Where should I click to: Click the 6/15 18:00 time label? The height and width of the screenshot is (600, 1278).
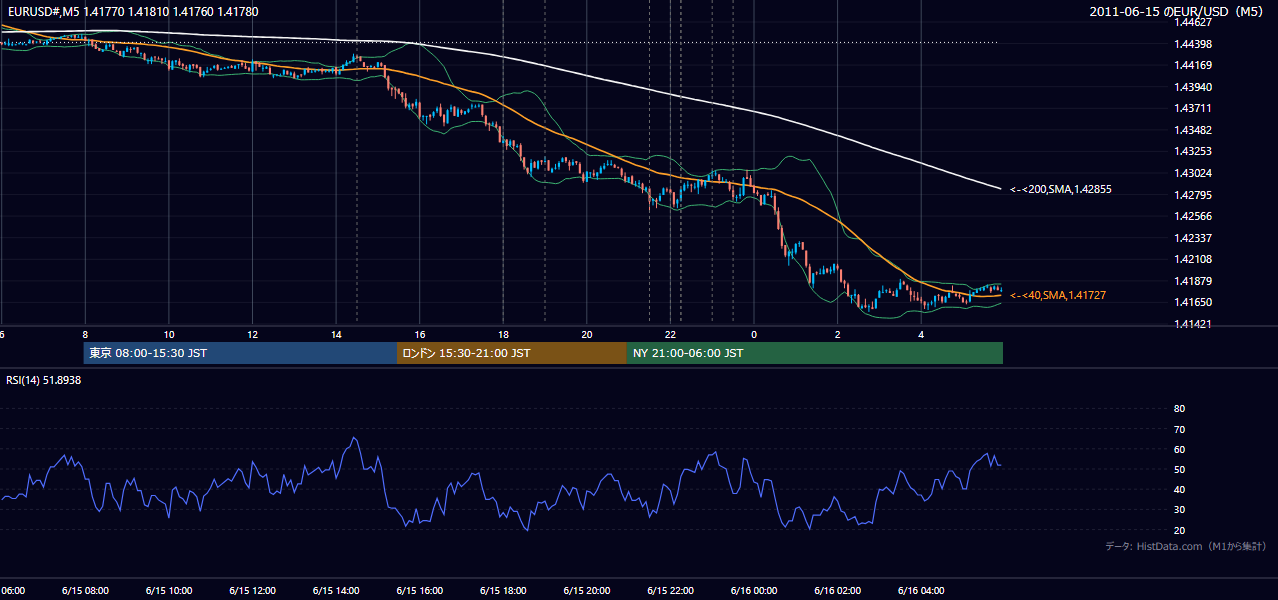click(x=503, y=591)
